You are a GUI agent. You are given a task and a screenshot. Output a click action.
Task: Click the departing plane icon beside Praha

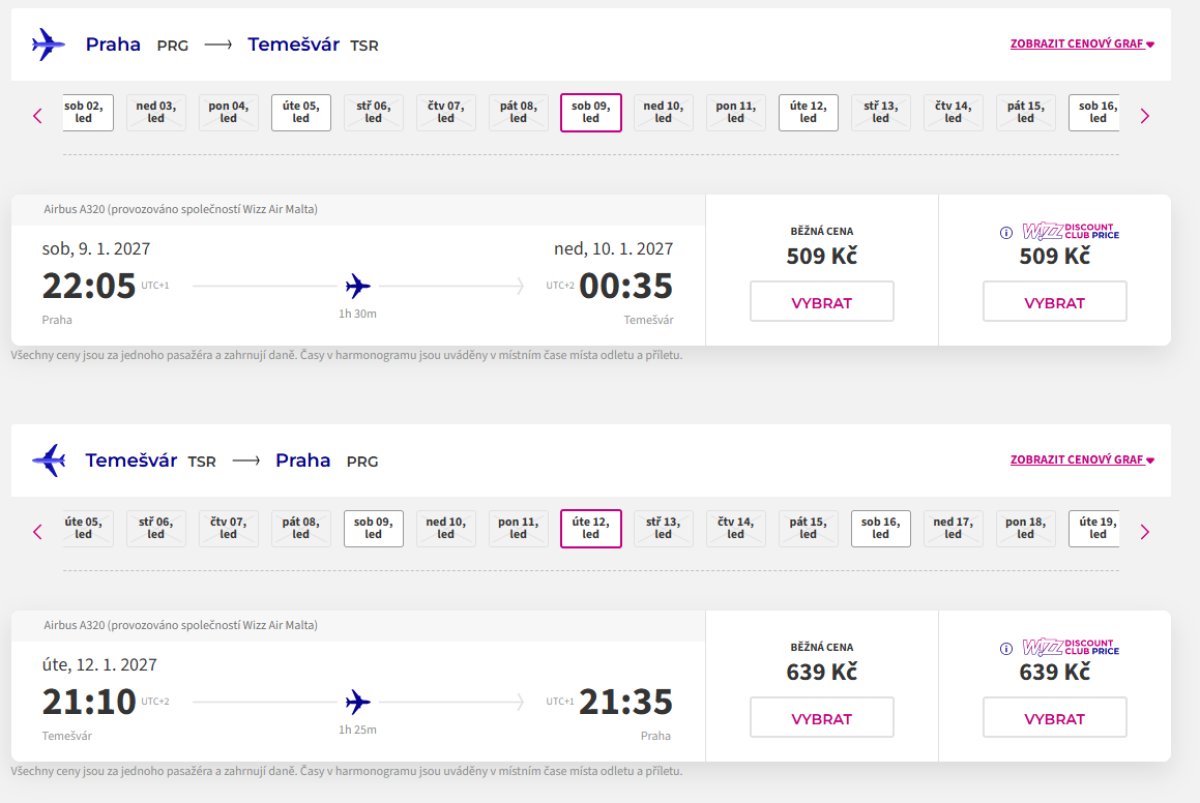(x=48, y=45)
